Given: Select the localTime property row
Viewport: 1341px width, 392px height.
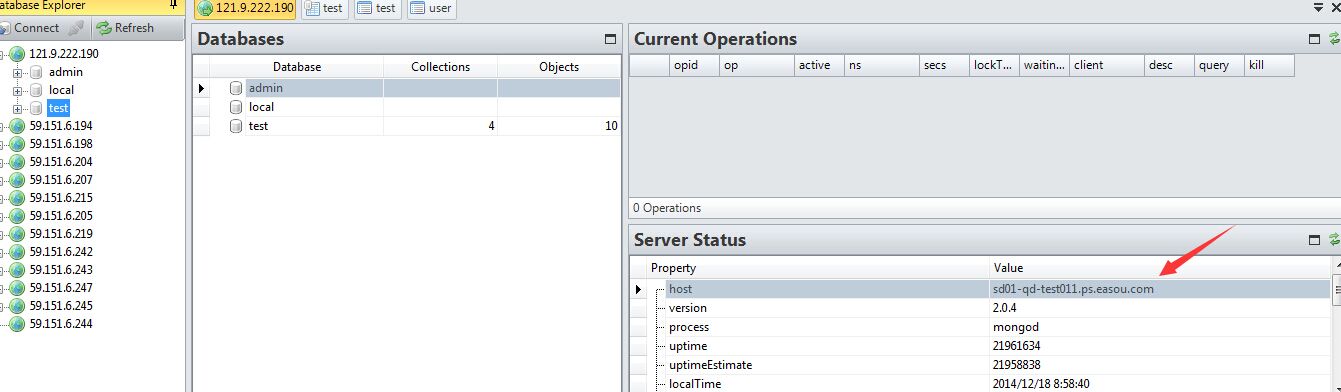Looking at the screenshot, I should (x=980, y=384).
